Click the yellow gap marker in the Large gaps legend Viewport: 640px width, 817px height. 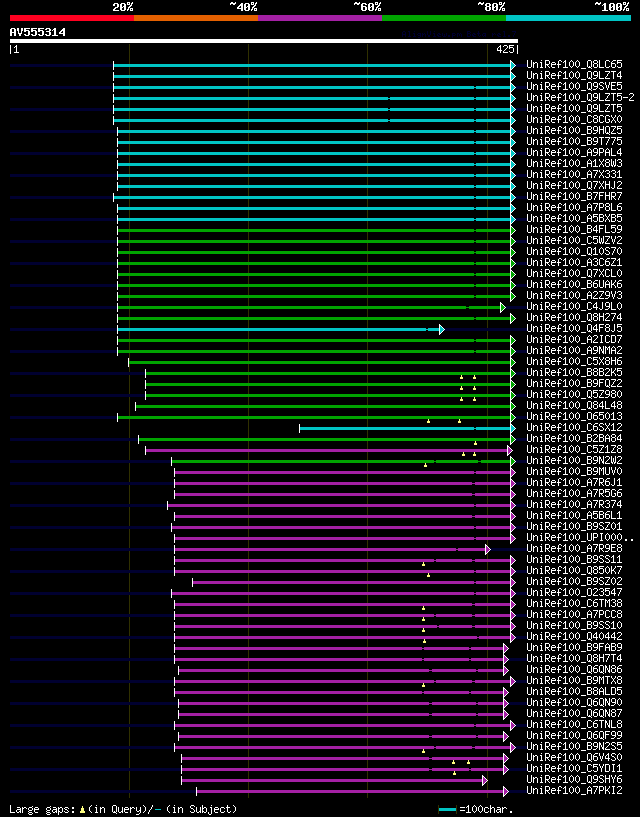[x=82, y=810]
